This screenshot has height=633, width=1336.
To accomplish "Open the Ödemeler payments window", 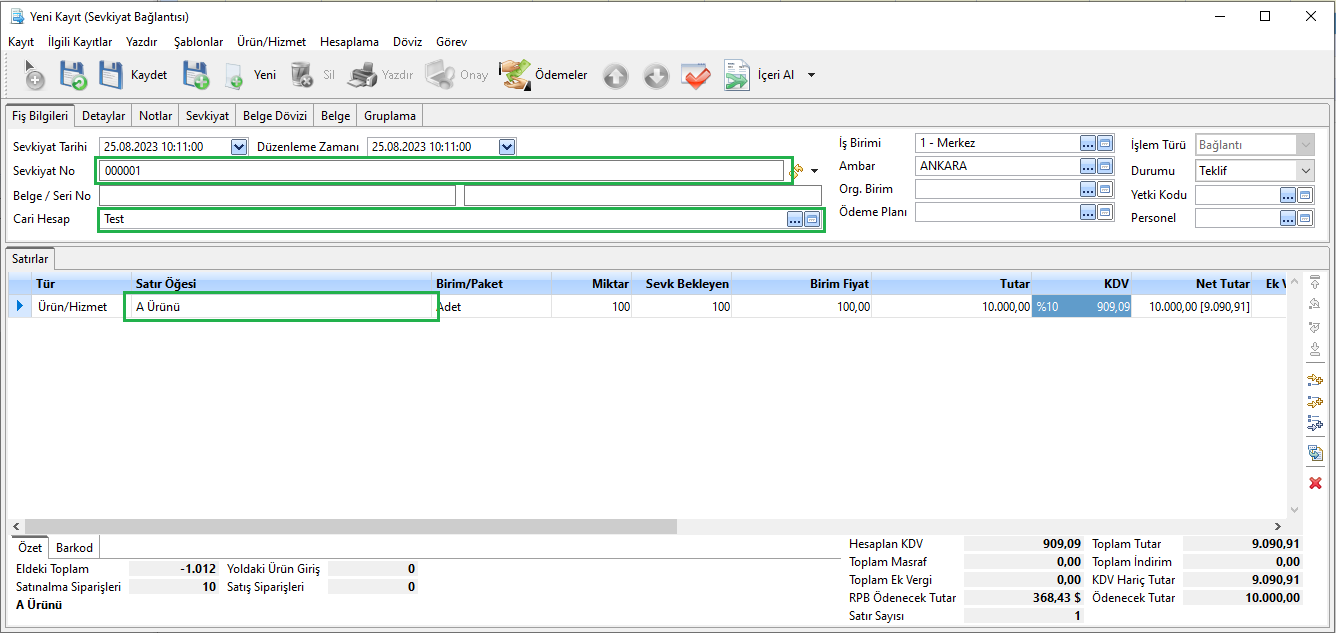I will [x=545, y=75].
